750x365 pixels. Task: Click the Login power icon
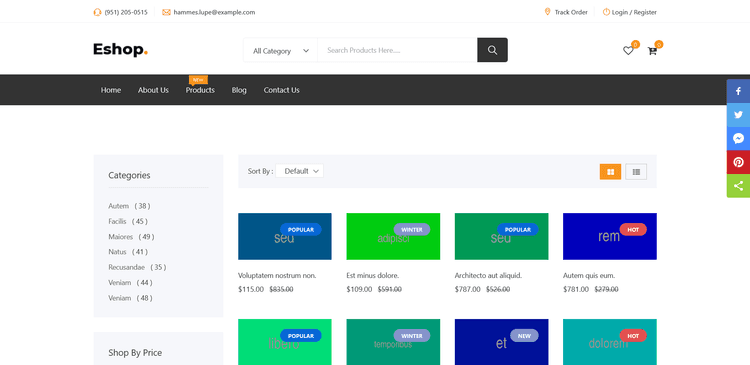[606, 12]
